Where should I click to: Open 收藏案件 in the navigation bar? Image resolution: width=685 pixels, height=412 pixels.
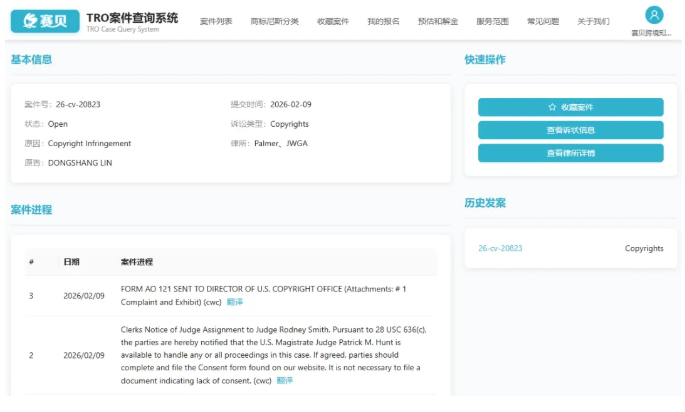[333, 21]
